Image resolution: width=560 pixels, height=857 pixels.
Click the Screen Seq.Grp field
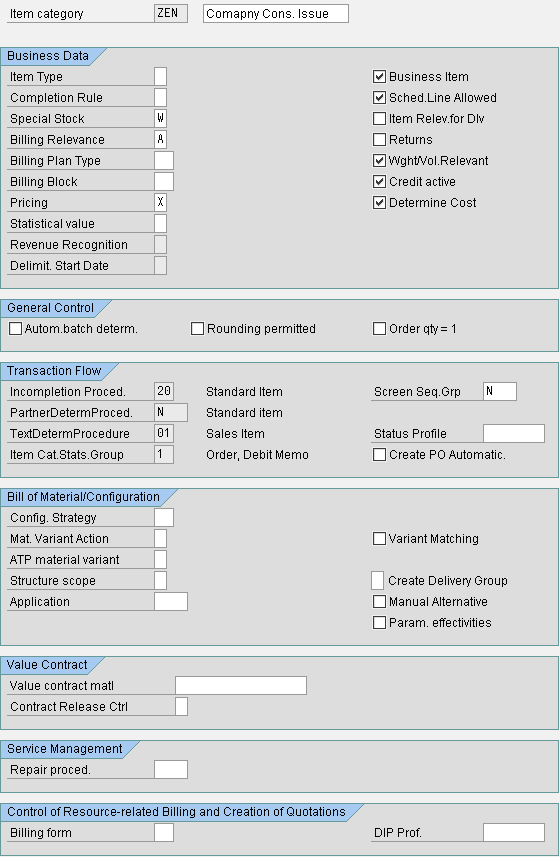coord(500,391)
